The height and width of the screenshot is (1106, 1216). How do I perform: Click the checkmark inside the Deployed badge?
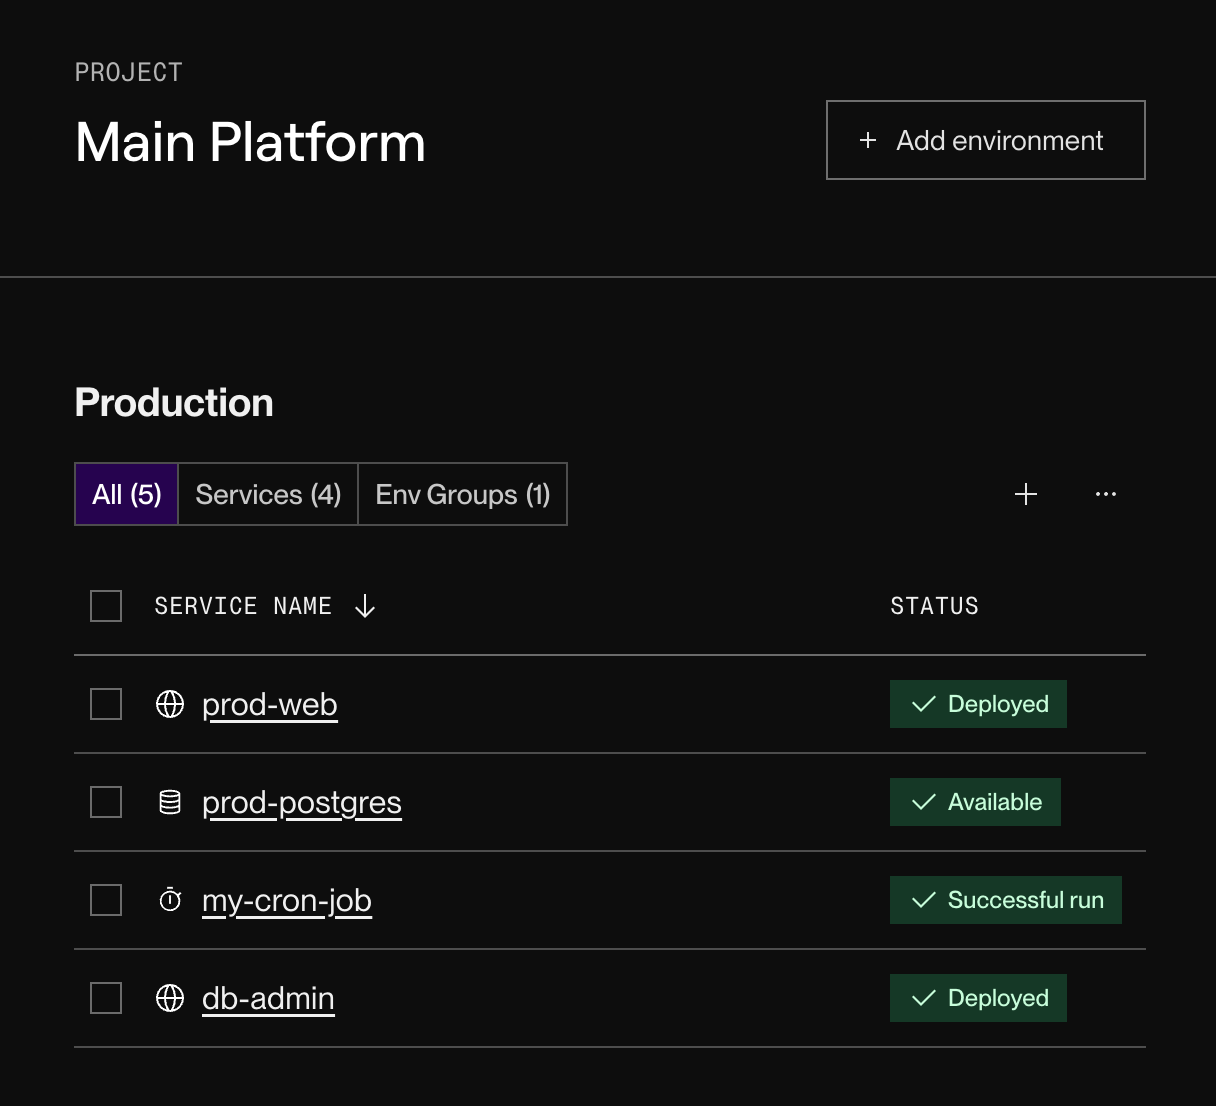pyautogui.click(x=924, y=704)
